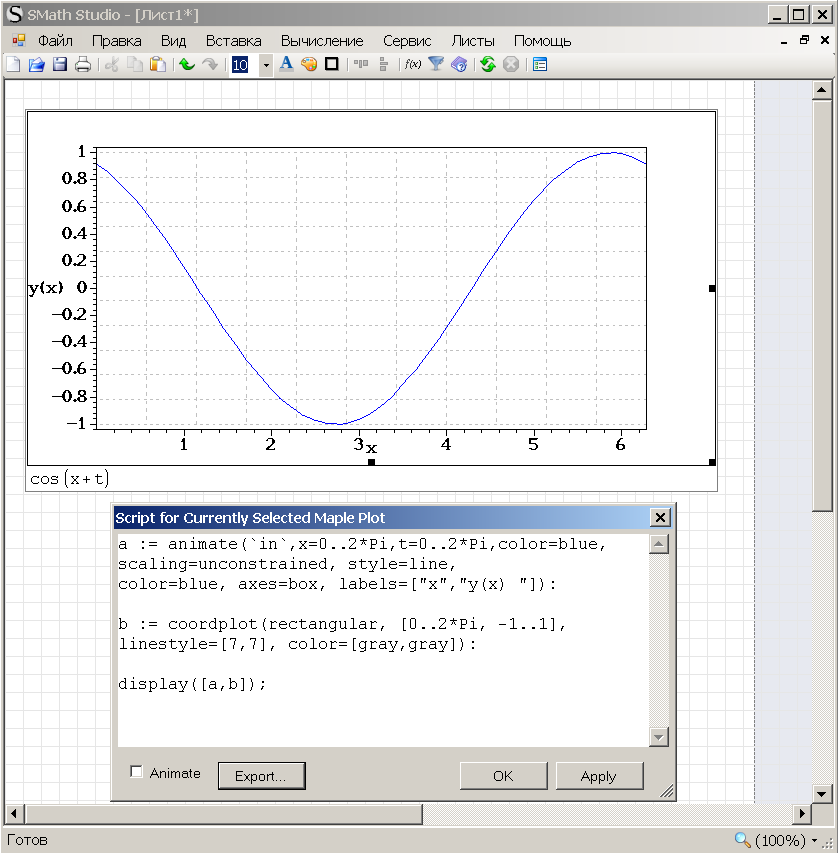Click the New document icon

pyautogui.click(x=13, y=65)
